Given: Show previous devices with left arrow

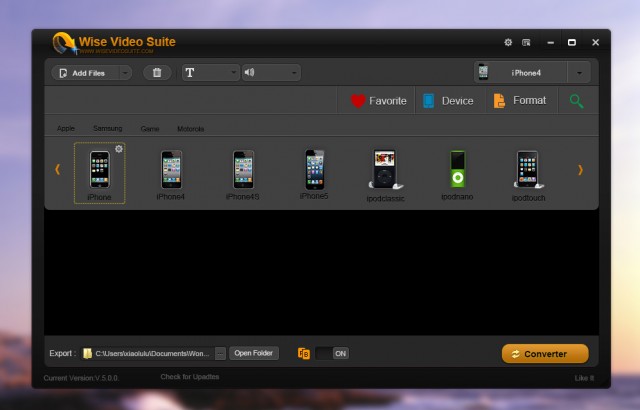Looking at the screenshot, I should coord(58,169).
